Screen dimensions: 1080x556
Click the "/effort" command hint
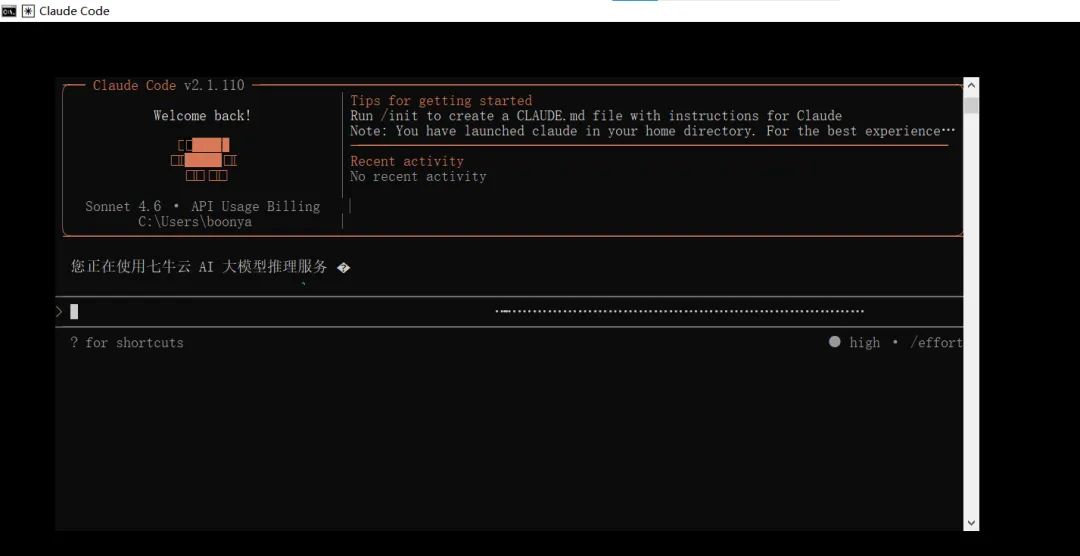click(x=936, y=342)
